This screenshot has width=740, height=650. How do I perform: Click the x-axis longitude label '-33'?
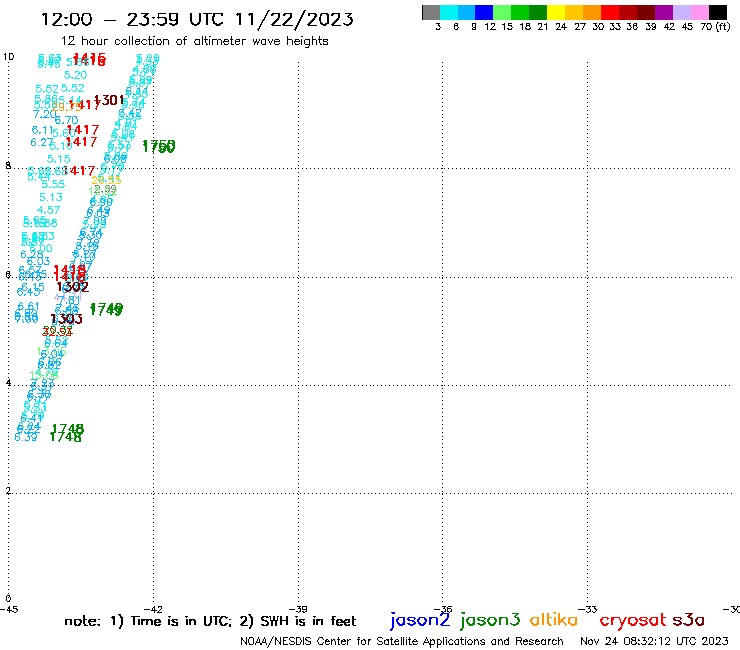[x=588, y=609]
